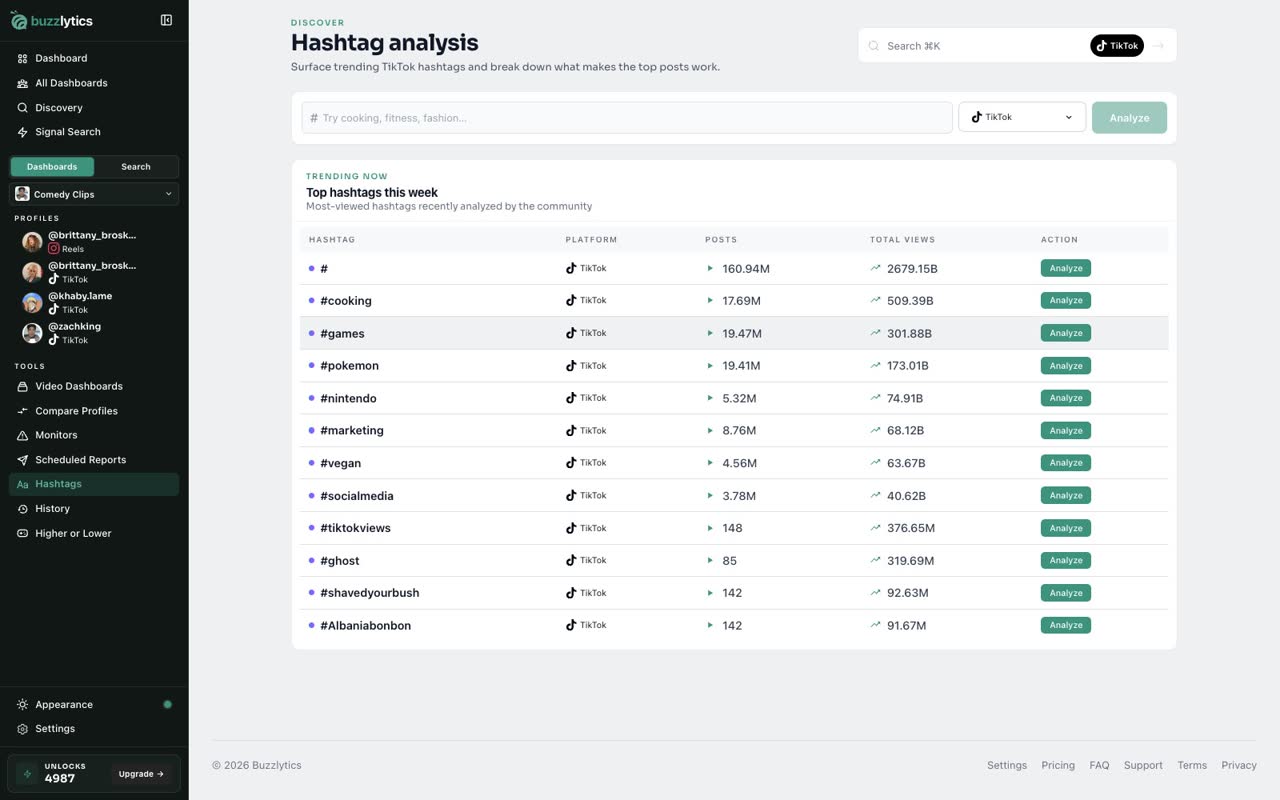The height and width of the screenshot is (800, 1280).
Task: Click the Upgrade button
Action: [141, 773]
